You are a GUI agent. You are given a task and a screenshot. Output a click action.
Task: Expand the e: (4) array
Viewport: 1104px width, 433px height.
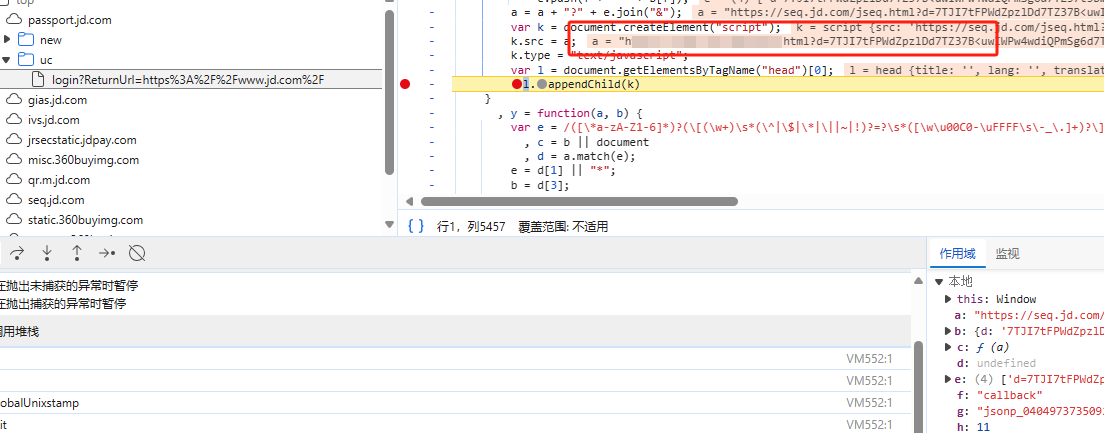948,379
